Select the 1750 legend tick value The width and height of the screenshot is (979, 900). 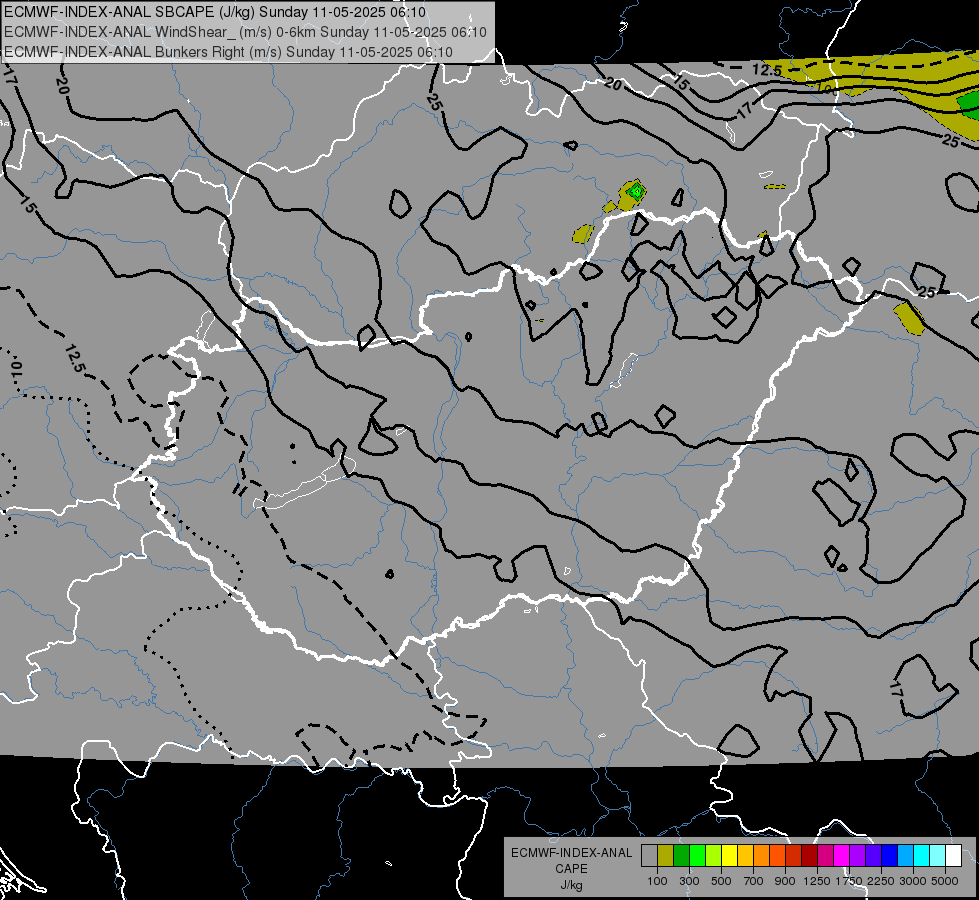(849, 881)
